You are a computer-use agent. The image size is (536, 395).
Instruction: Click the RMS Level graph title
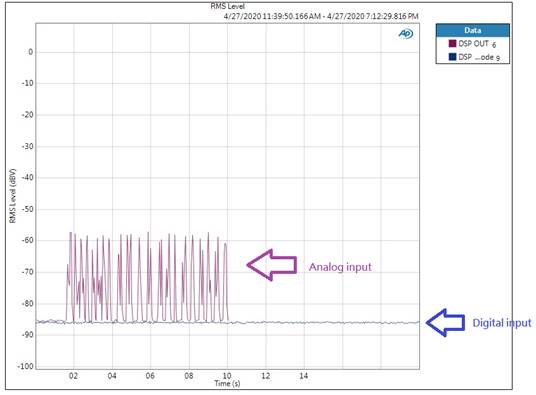point(227,6)
